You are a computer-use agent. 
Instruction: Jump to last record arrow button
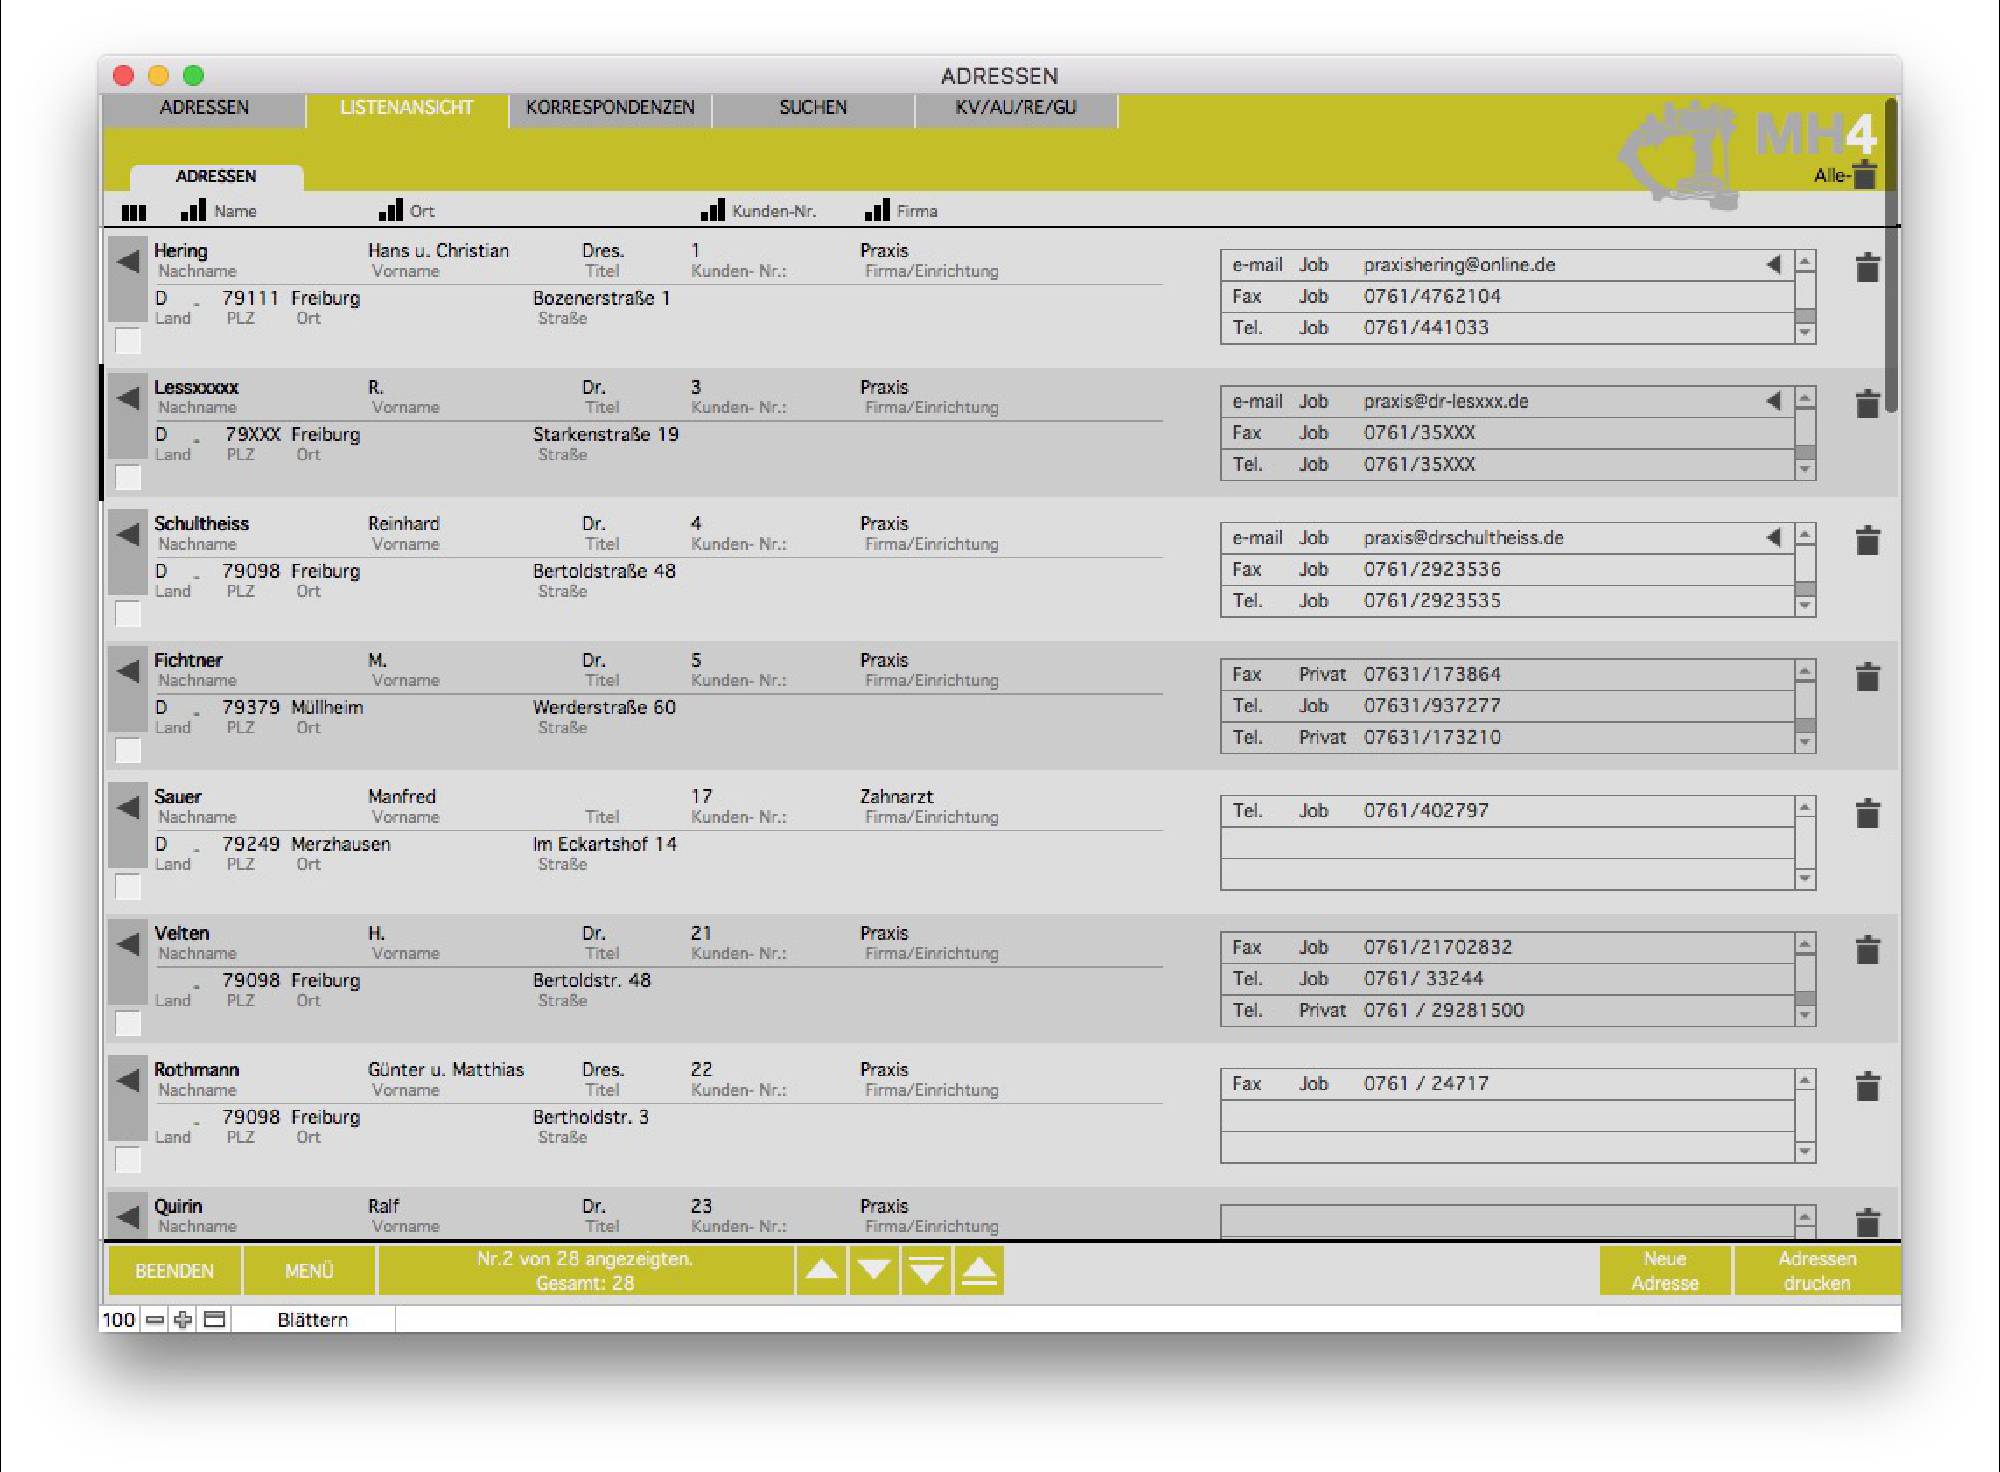tap(926, 1270)
